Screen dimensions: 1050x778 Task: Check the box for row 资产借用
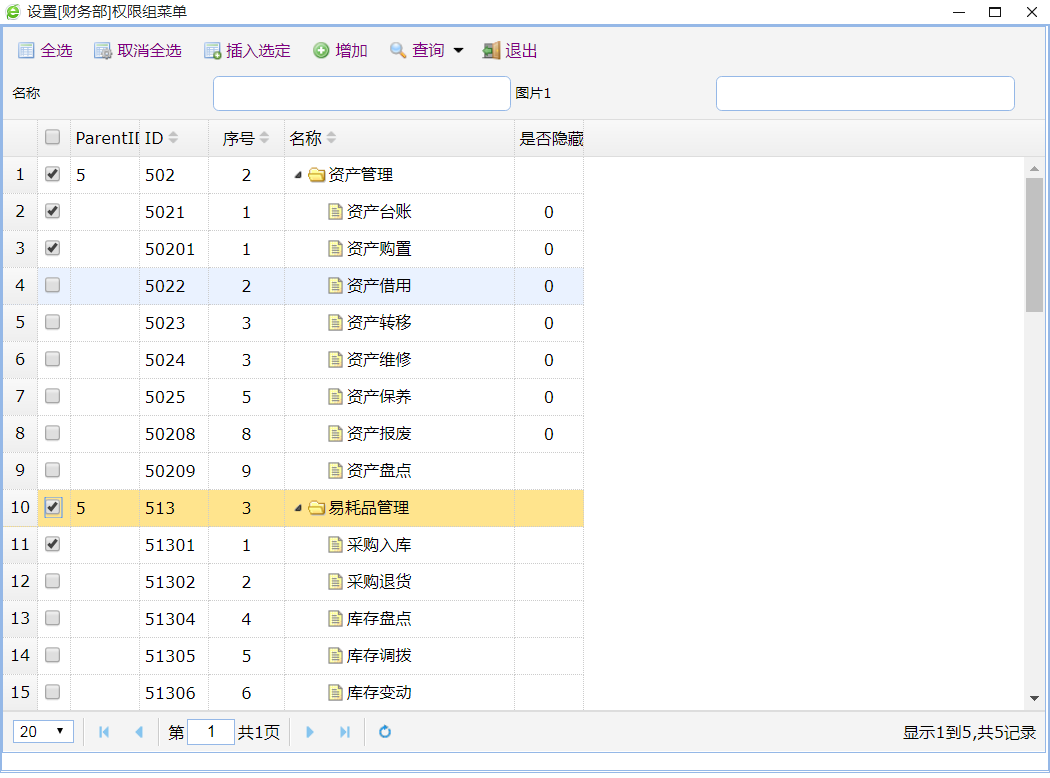pyautogui.click(x=53, y=285)
